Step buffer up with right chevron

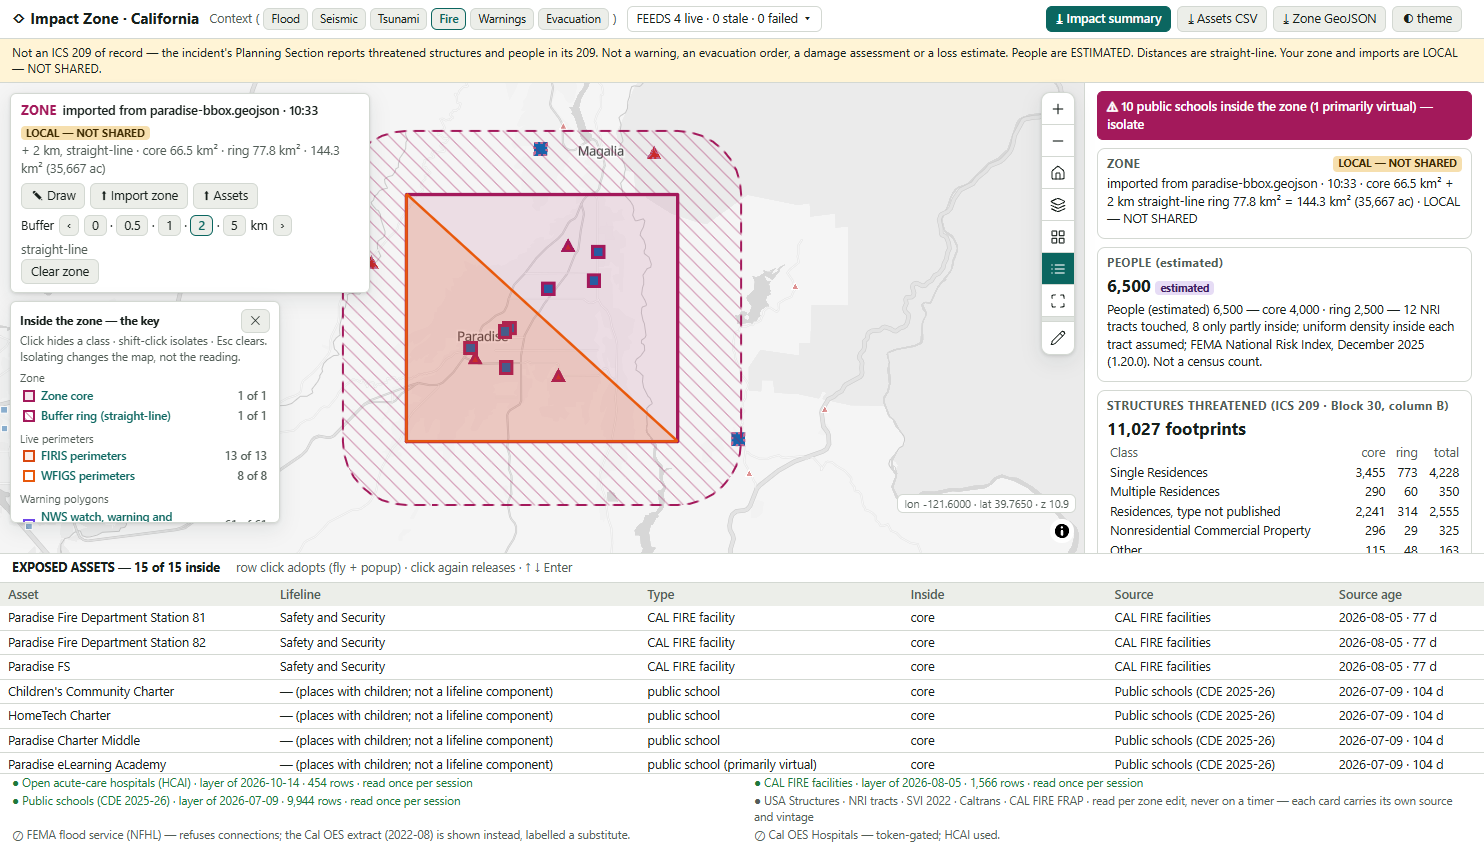click(x=283, y=226)
